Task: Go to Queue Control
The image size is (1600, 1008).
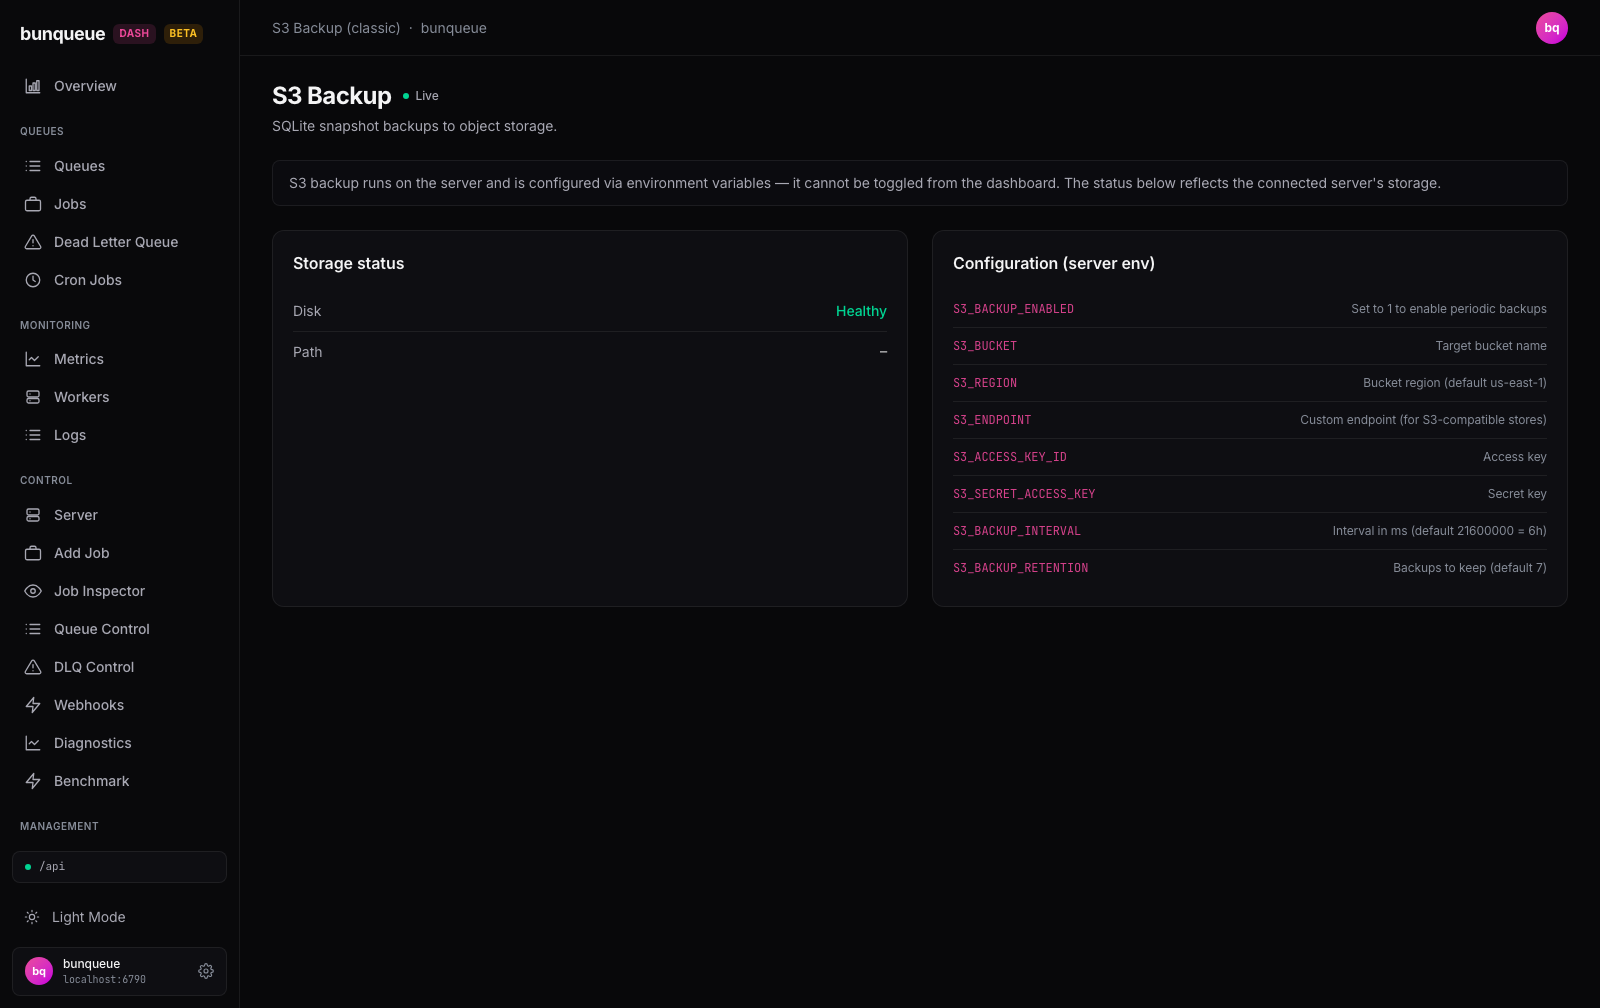Action: [x=119, y=629]
